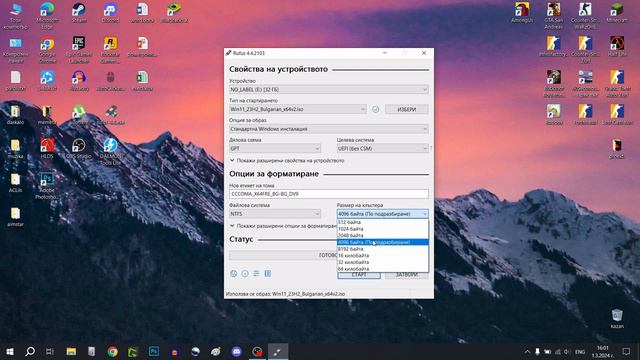Select 64 kilobytes cluster size
The height and width of the screenshot is (360, 640).
[382, 269]
